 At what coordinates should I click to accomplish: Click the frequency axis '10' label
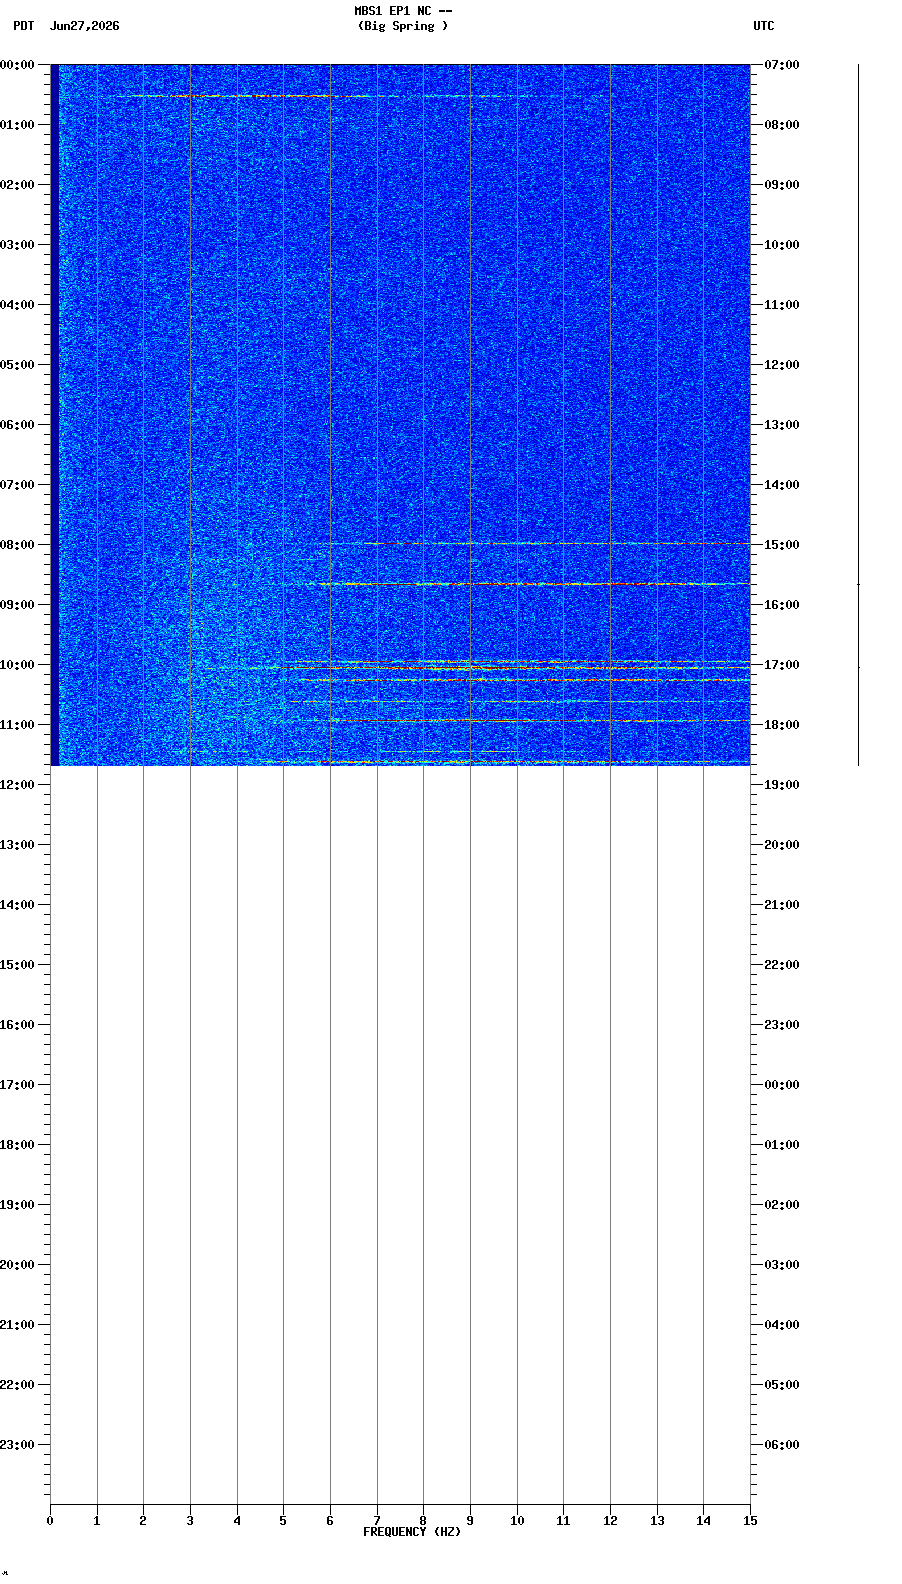[x=517, y=1521]
